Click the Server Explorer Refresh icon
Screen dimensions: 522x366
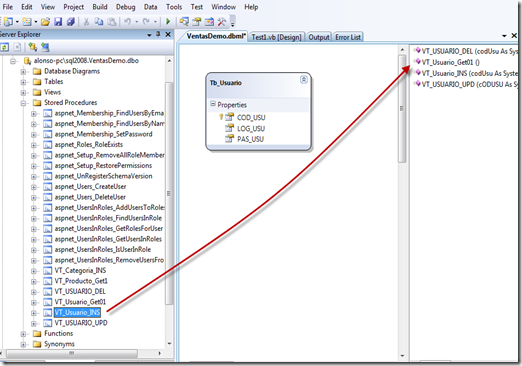(x=5, y=47)
